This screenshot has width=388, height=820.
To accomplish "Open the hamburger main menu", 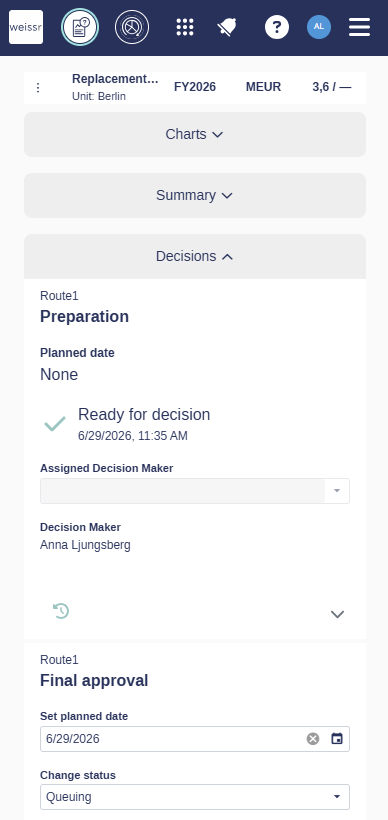I will (360, 27).
